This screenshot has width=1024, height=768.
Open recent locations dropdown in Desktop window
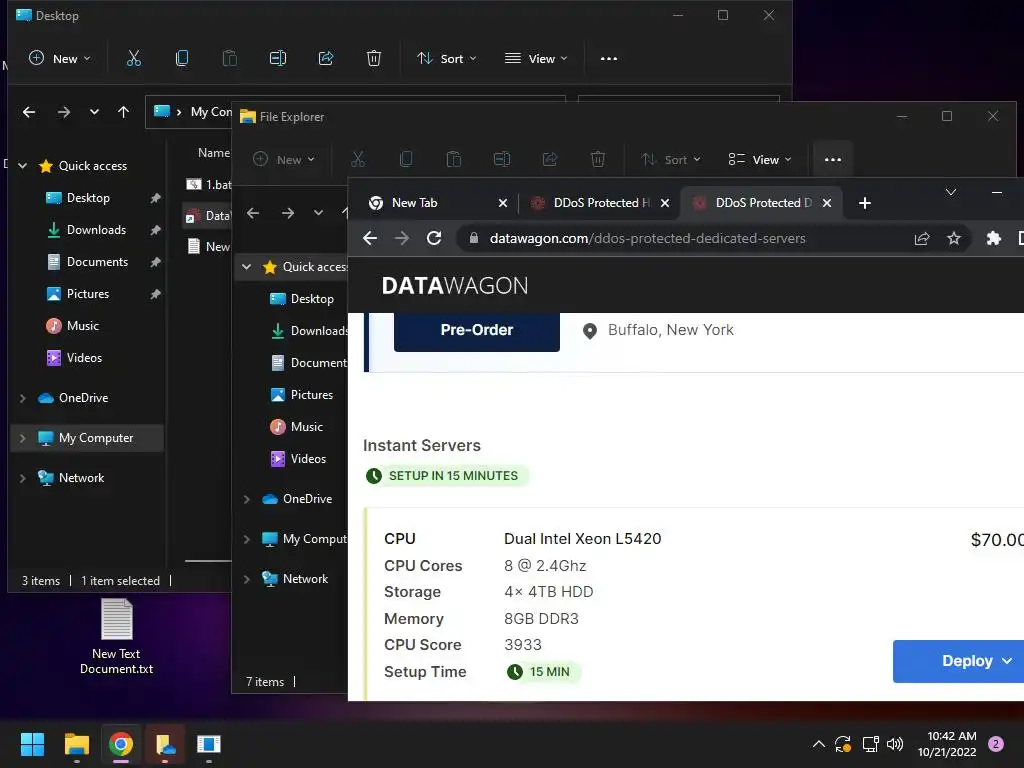click(94, 112)
